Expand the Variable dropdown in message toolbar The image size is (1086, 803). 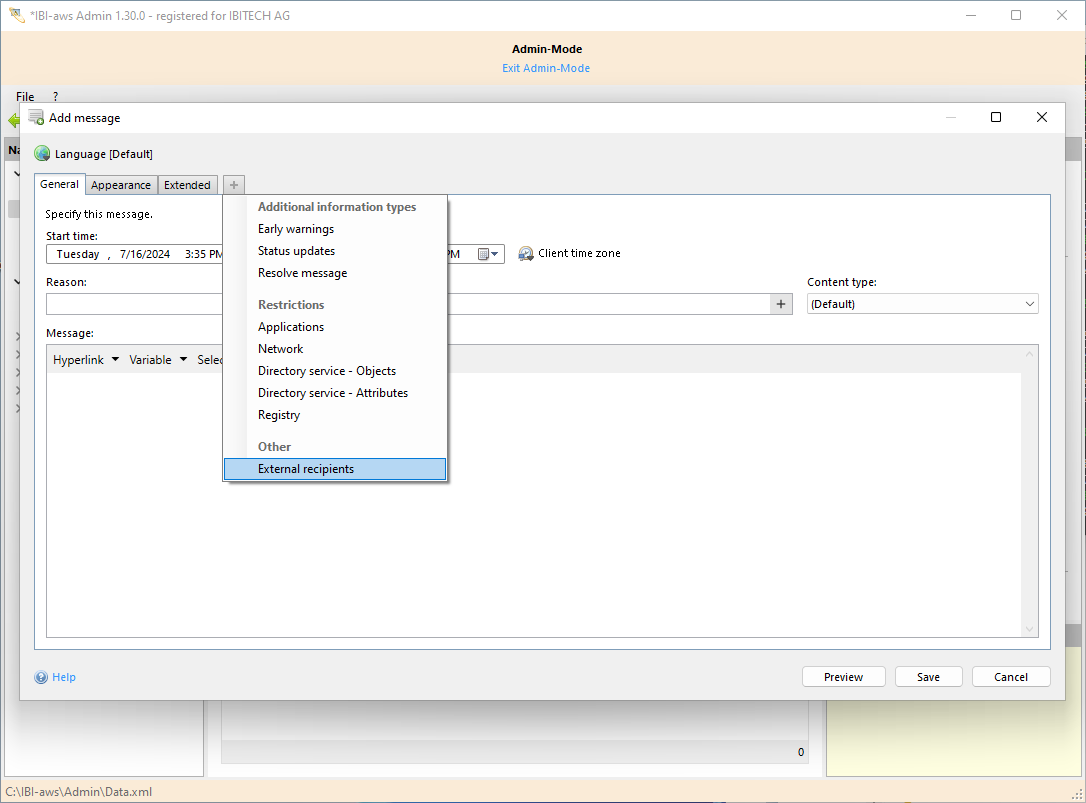click(158, 360)
